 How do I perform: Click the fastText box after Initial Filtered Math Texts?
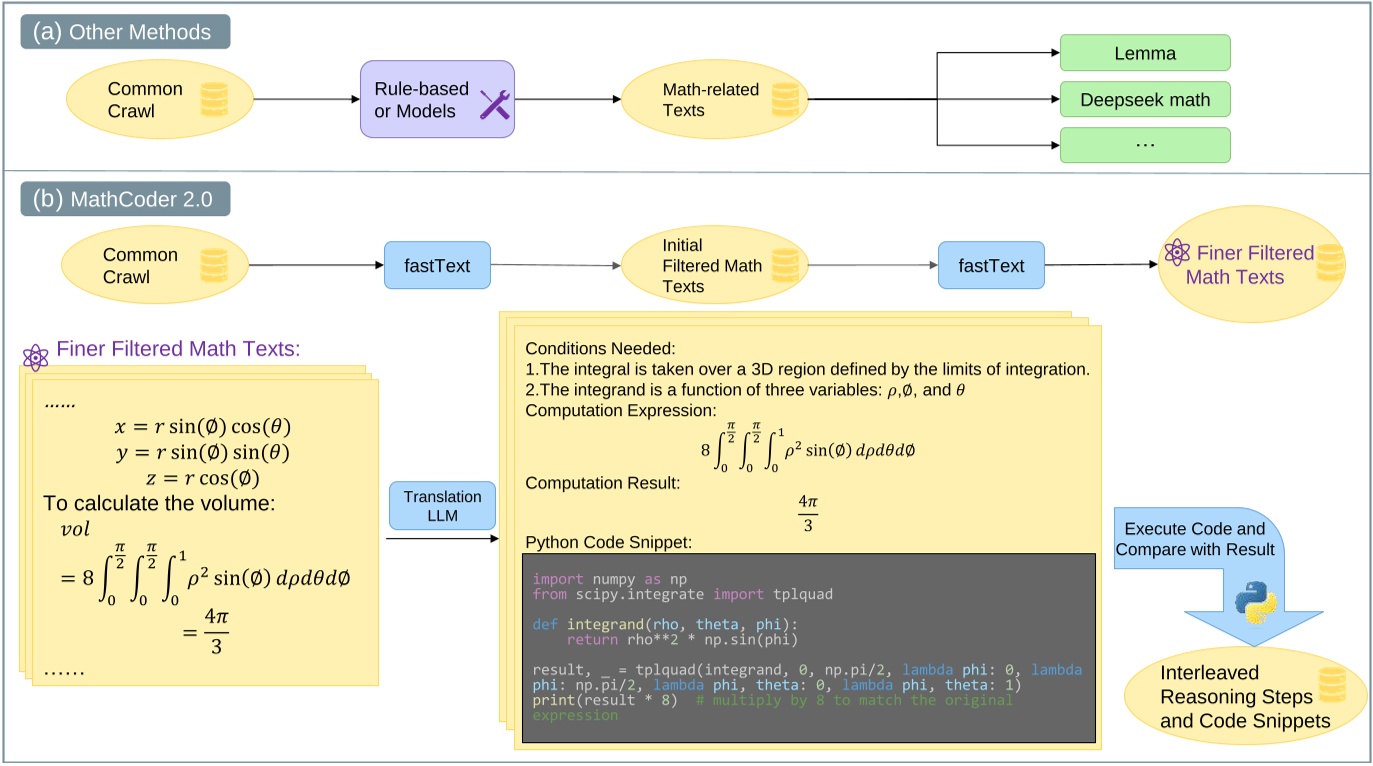(x=990, y=266)
